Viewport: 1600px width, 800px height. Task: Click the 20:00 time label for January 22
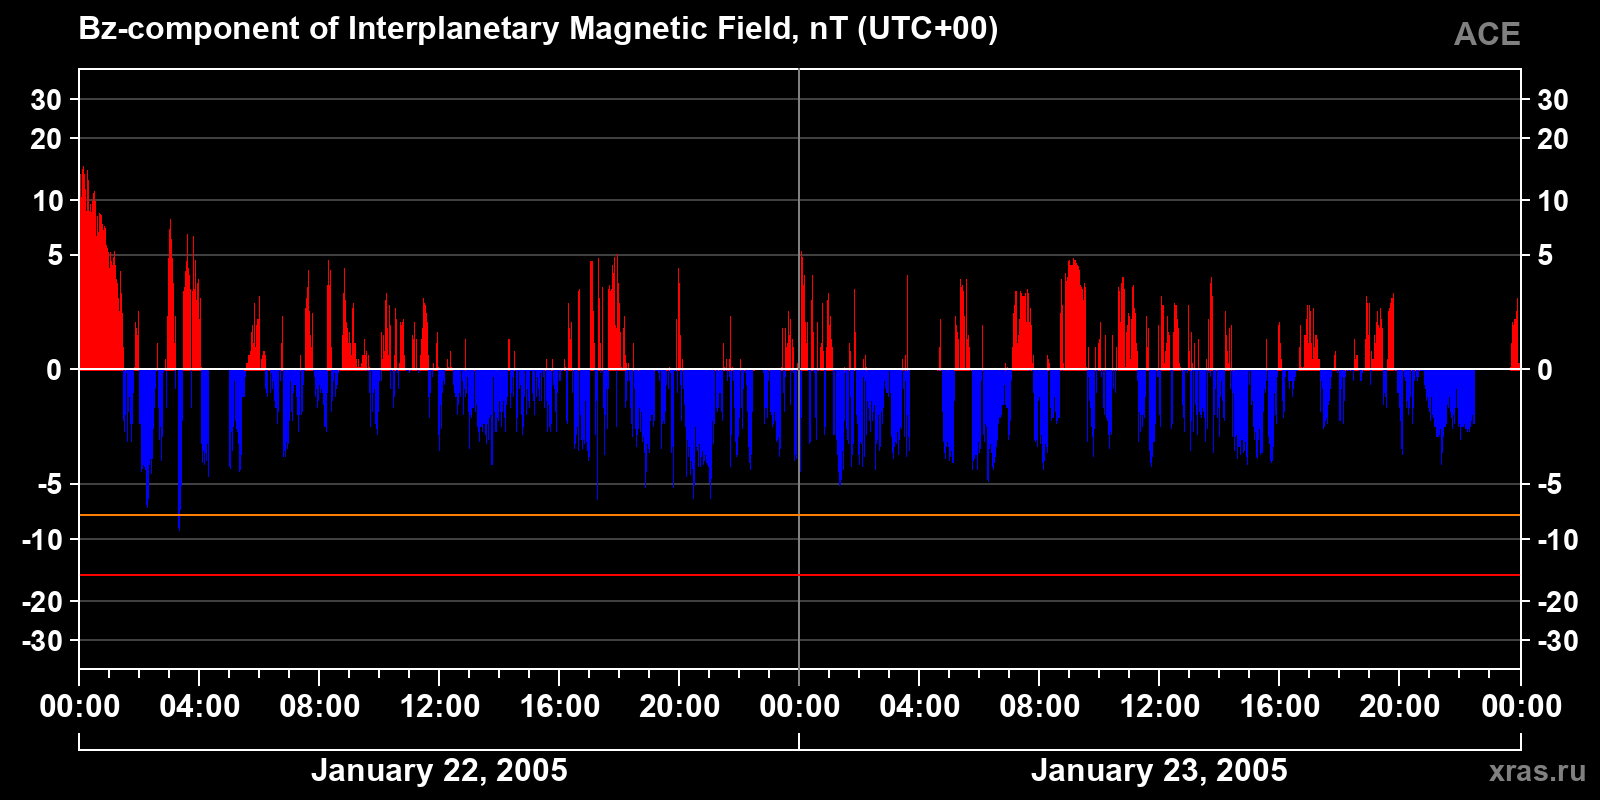[x=680, y=707]
